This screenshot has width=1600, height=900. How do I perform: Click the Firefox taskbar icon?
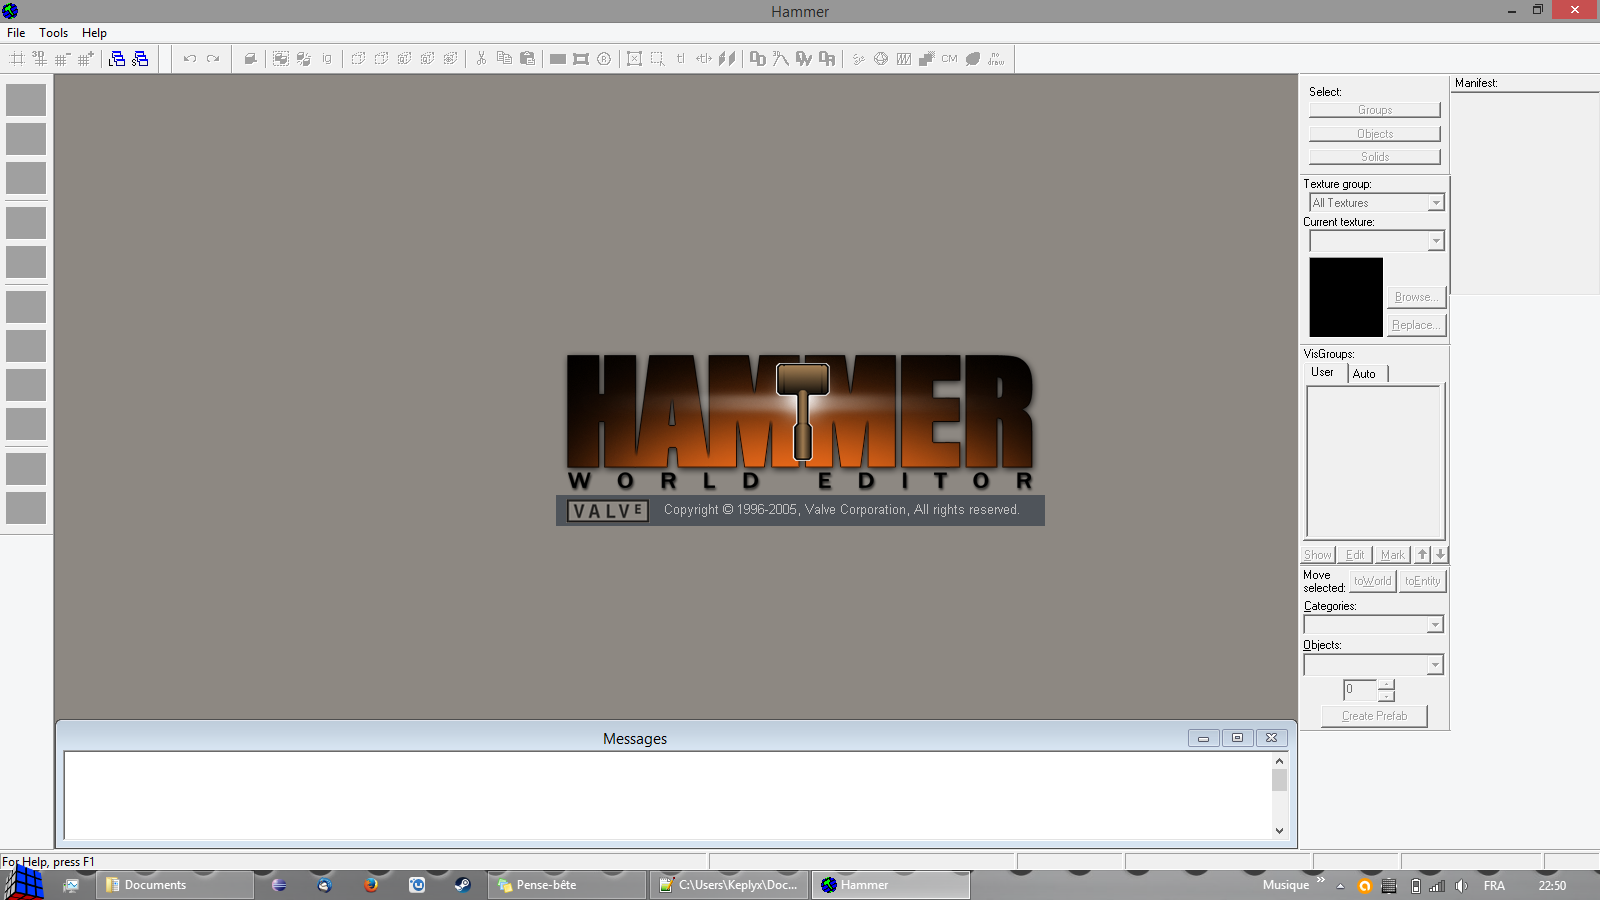371,885
